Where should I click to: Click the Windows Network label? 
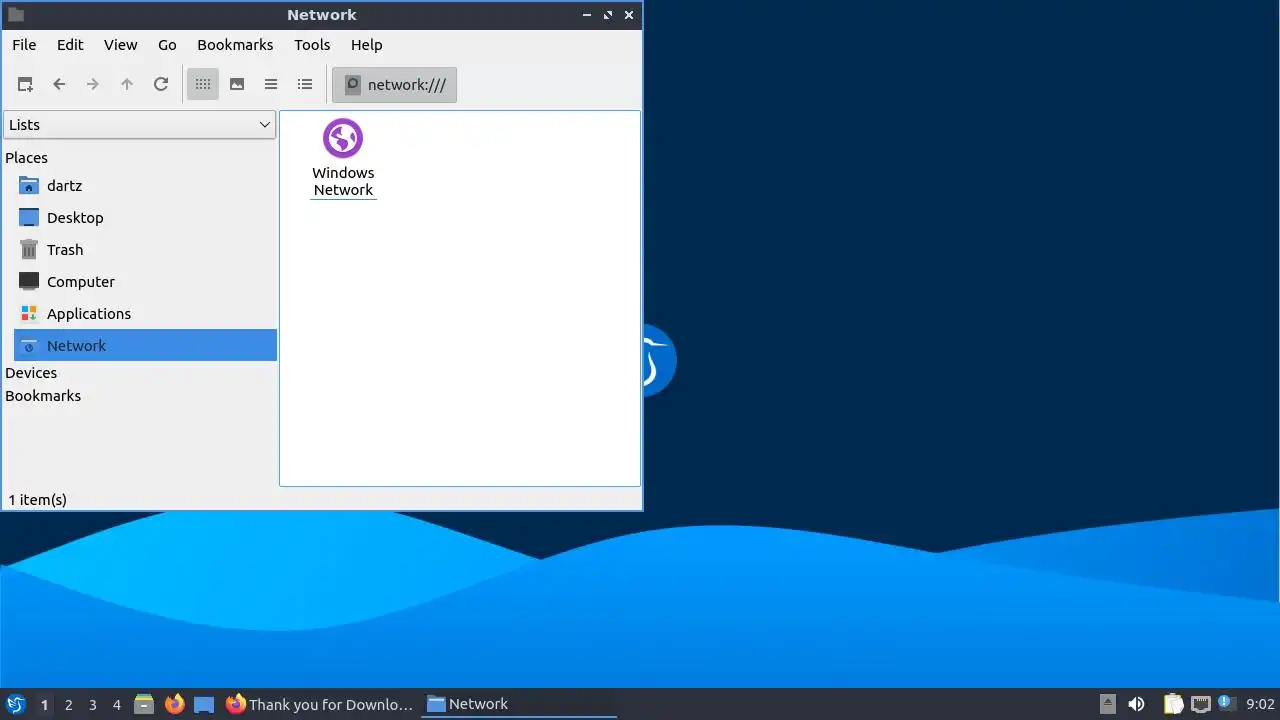[343, 181]
